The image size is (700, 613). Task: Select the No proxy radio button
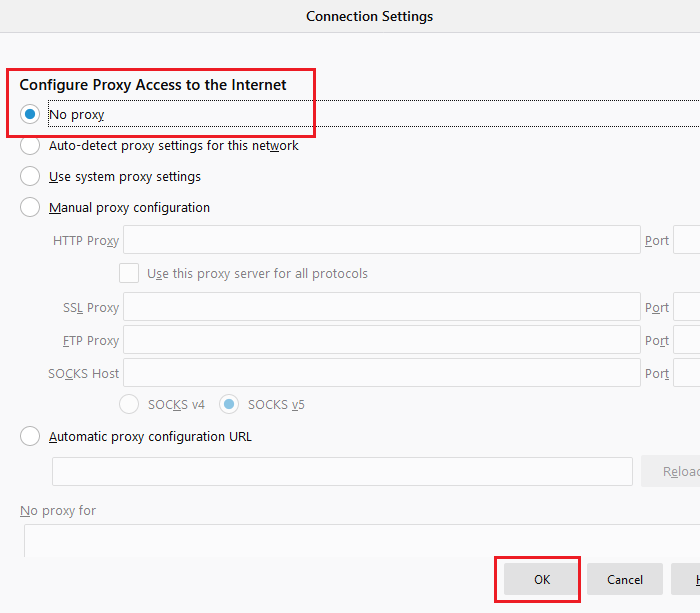(30, 115)
